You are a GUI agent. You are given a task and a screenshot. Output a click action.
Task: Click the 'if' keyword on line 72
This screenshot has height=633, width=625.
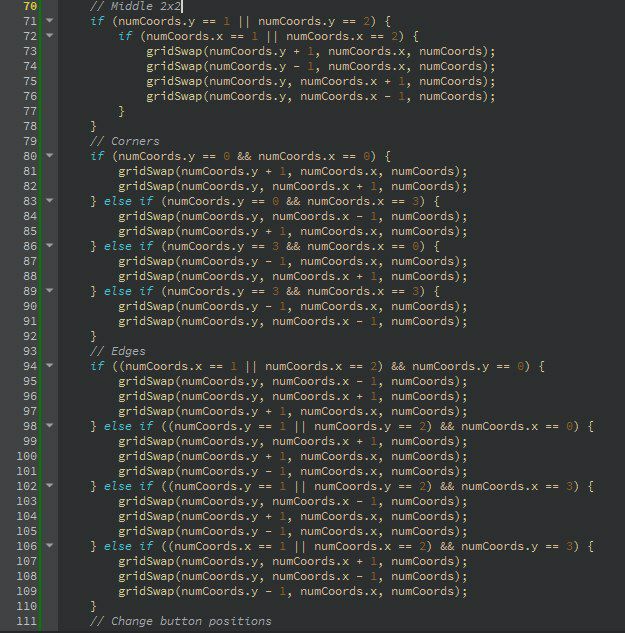125,36
